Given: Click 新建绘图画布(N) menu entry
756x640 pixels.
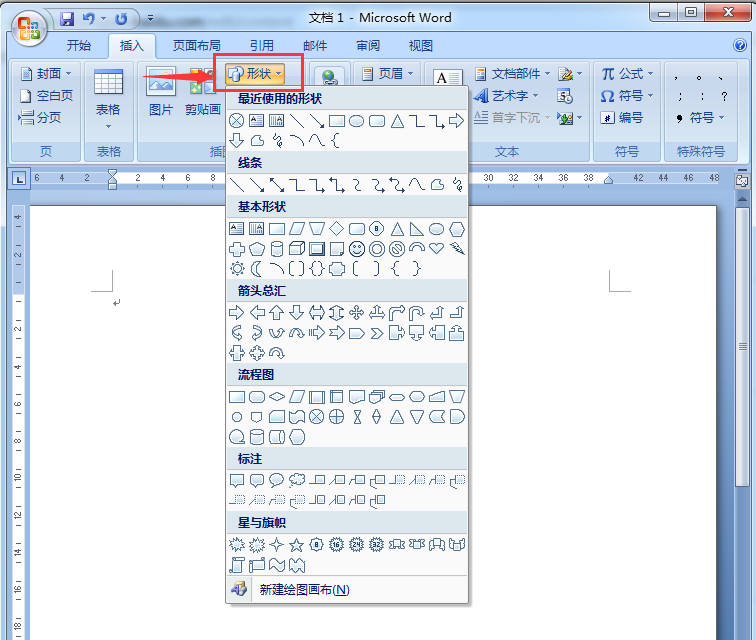Looking at the screenshot, I should point(347,589).
